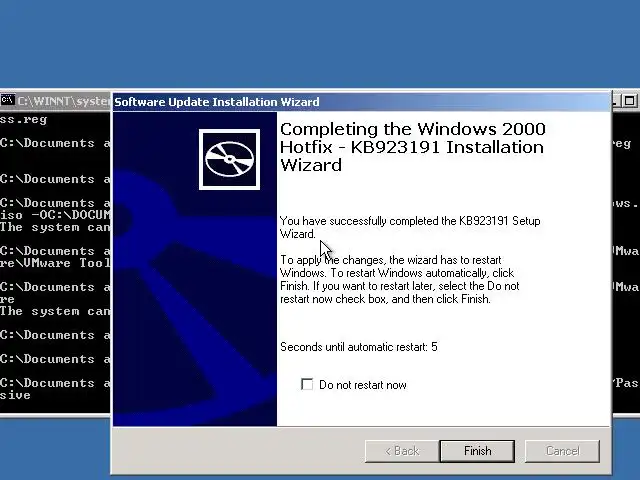Click the Seconds until automatic restart text
The height and width of the screenshot is (480, 640).
pos(359,347)
